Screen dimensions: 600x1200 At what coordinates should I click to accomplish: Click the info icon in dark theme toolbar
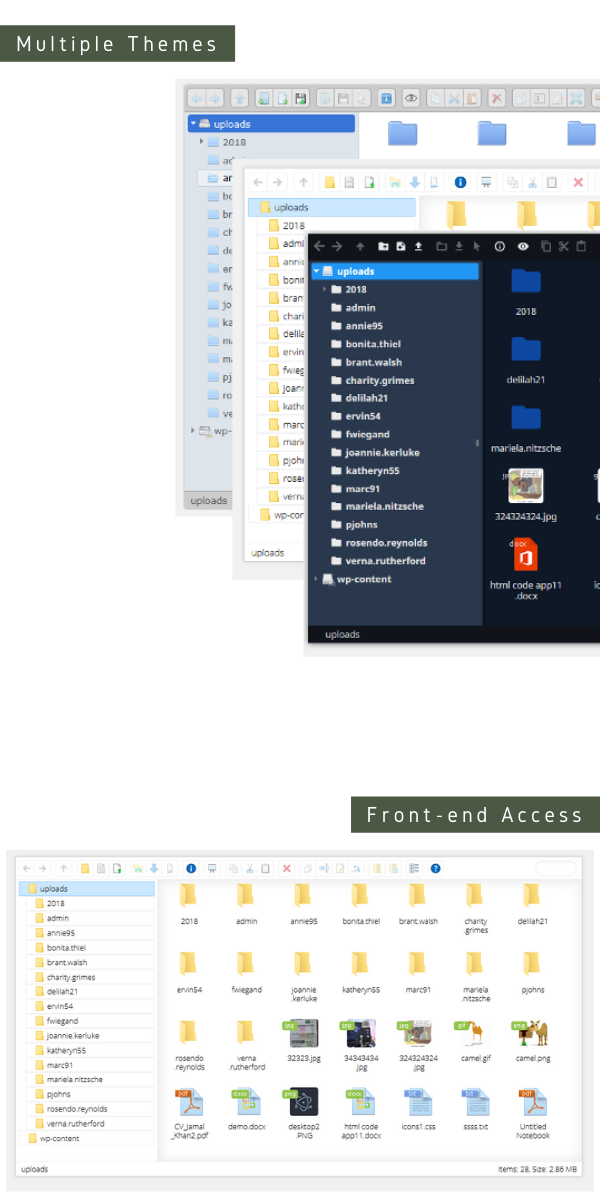[x=499, y=246]
